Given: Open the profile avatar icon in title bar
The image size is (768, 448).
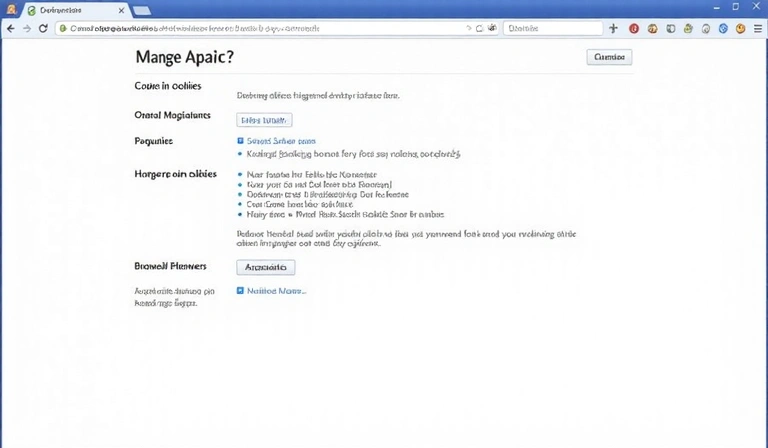Looking at the screenshot, I should [11, 9].
